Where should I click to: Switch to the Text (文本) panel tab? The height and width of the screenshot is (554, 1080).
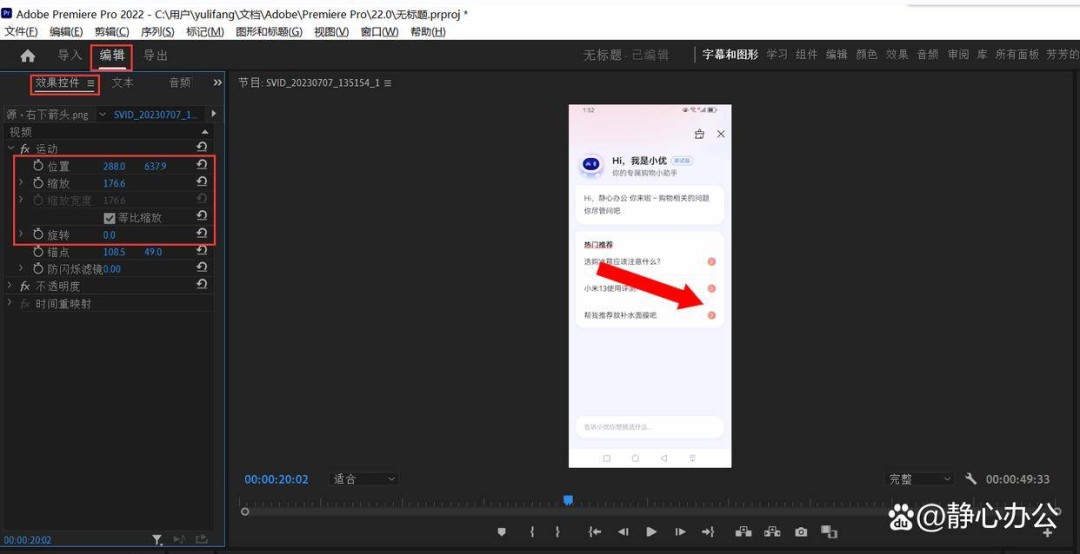point(122,83)
